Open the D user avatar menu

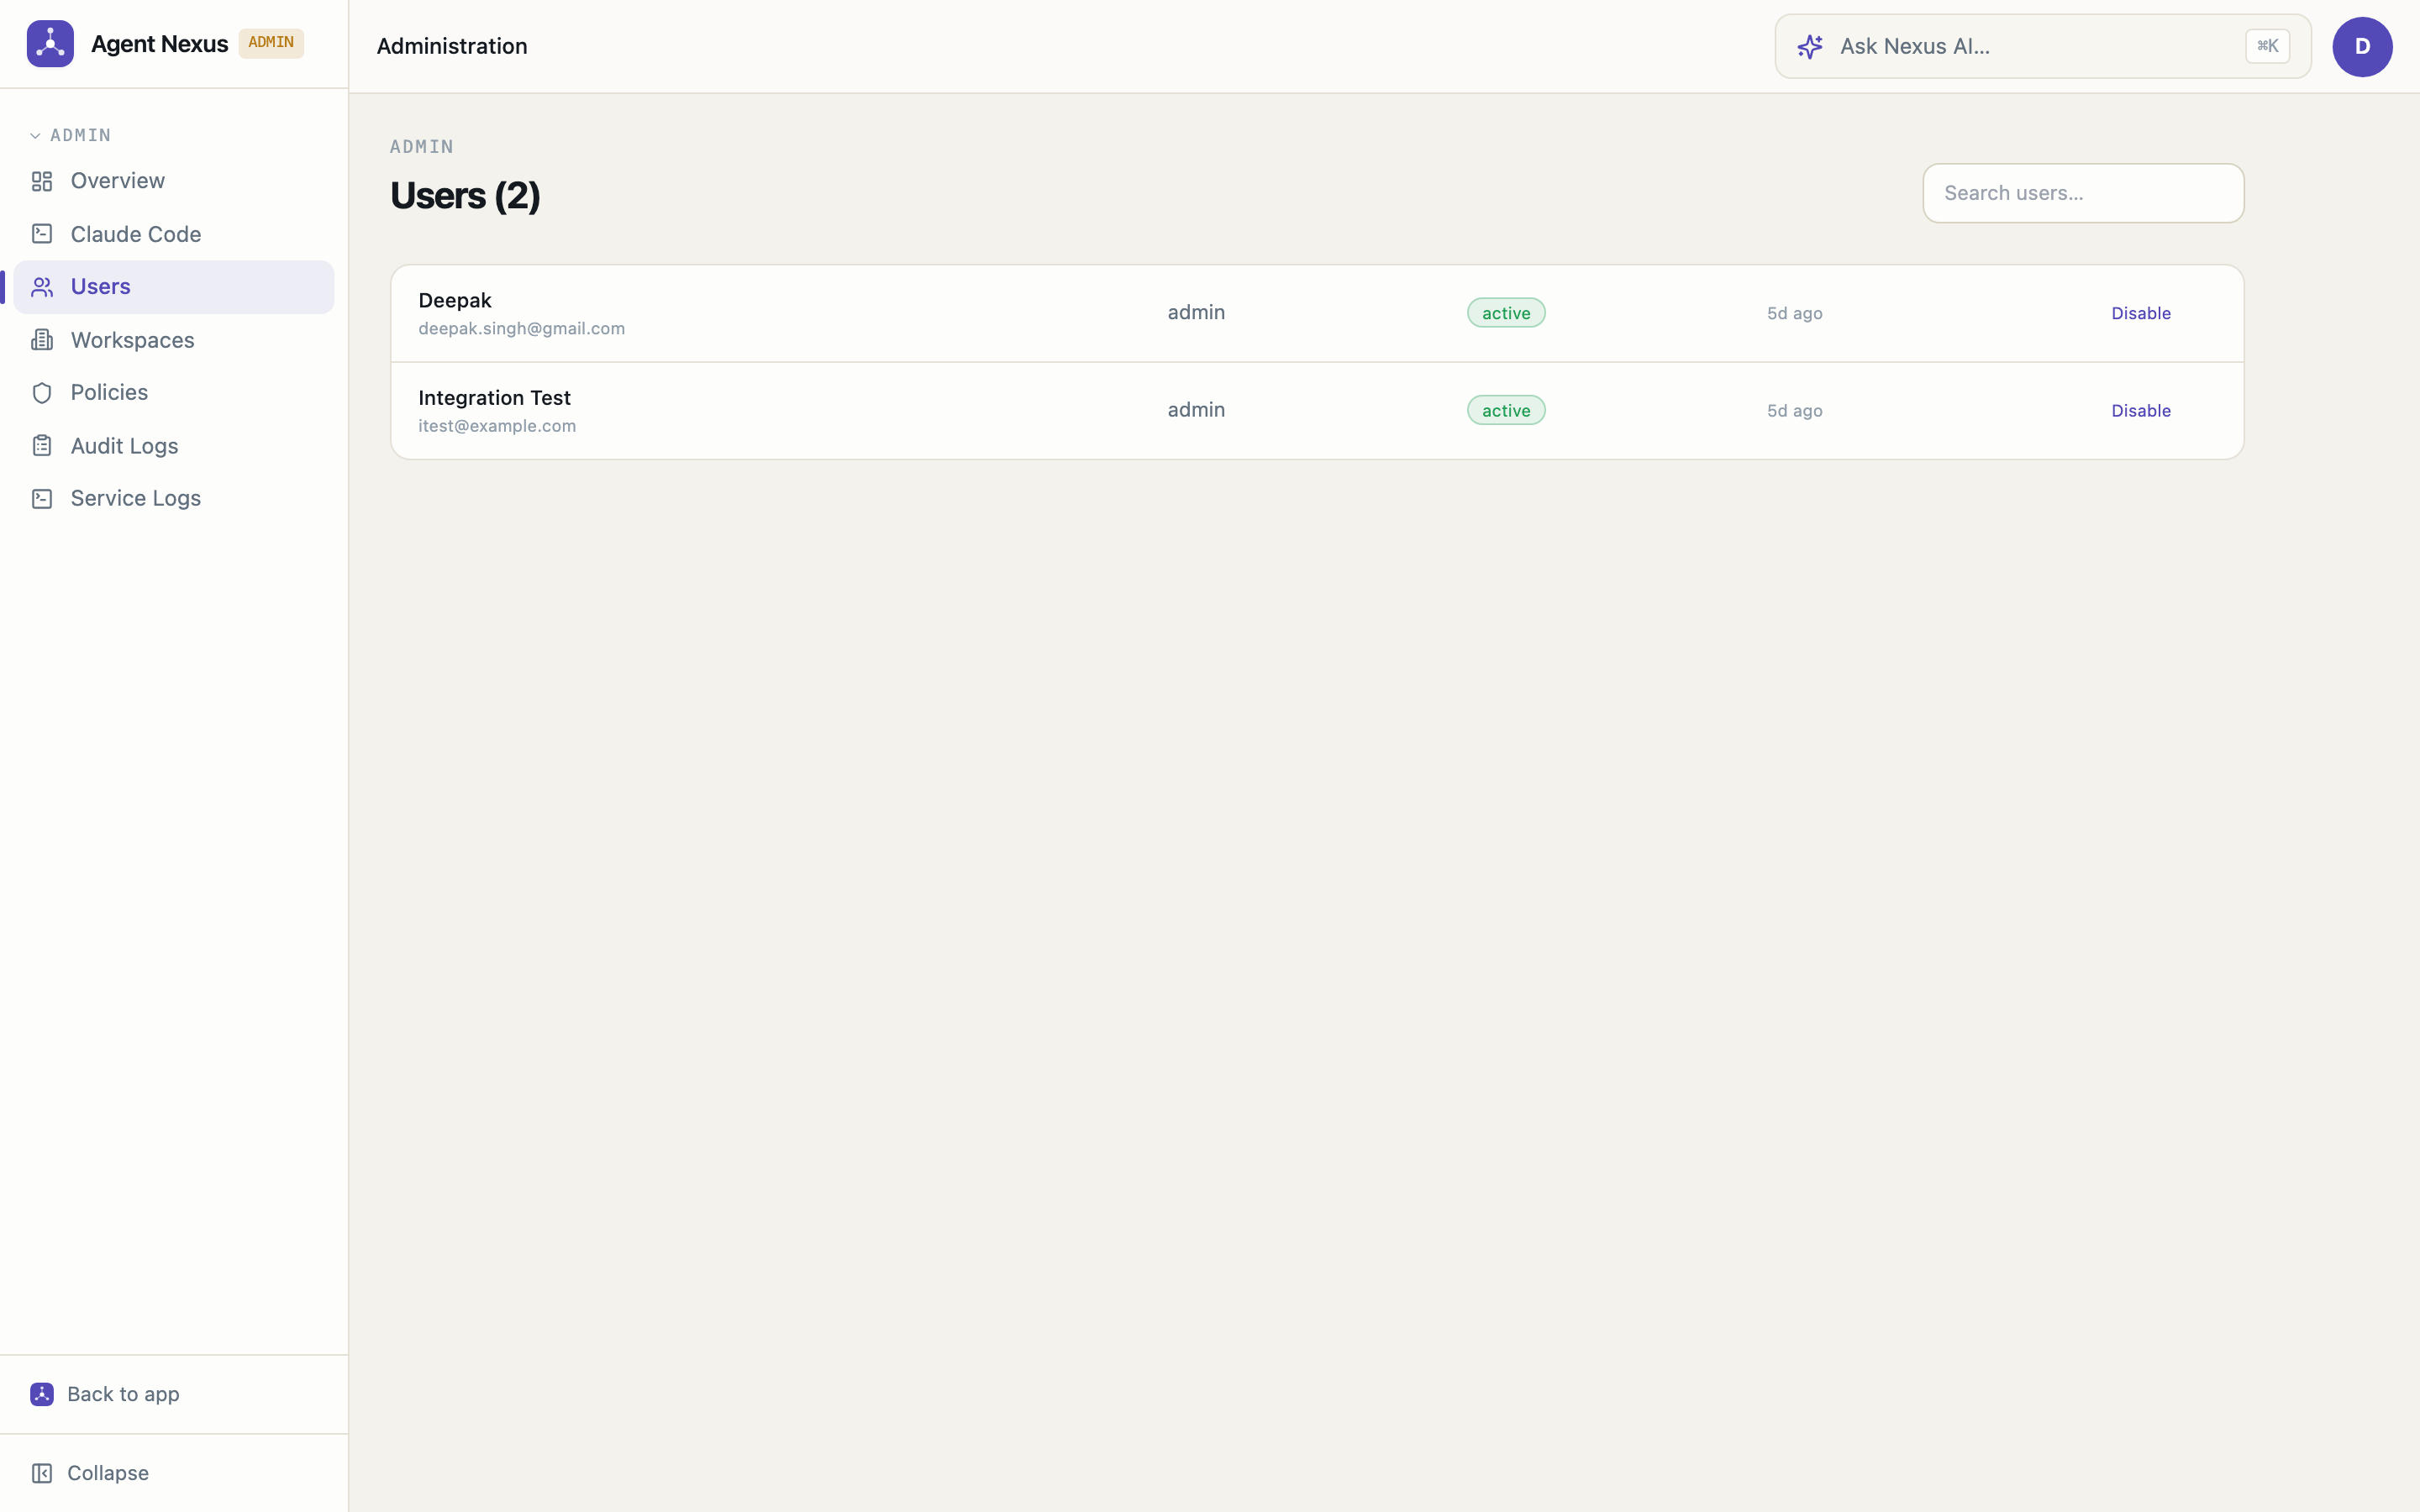[x=2362, y=46]
